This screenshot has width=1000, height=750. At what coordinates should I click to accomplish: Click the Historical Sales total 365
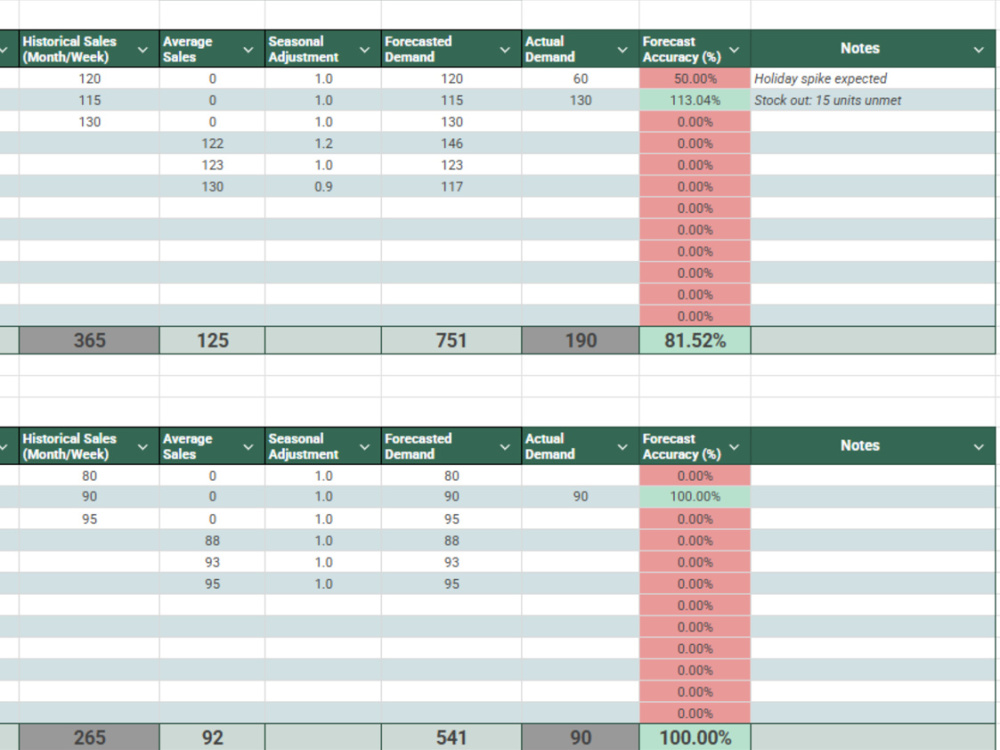coord(89,341)
